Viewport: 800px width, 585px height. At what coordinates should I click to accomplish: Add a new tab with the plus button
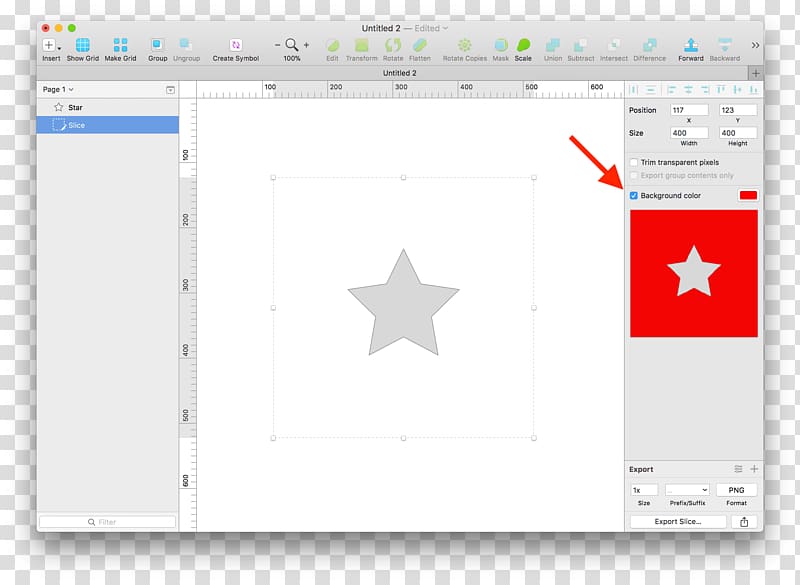tap(756, 73)
